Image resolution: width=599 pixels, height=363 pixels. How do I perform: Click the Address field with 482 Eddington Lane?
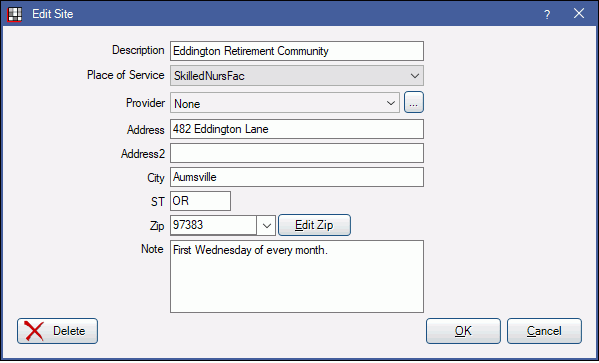[x=297, y=129]
